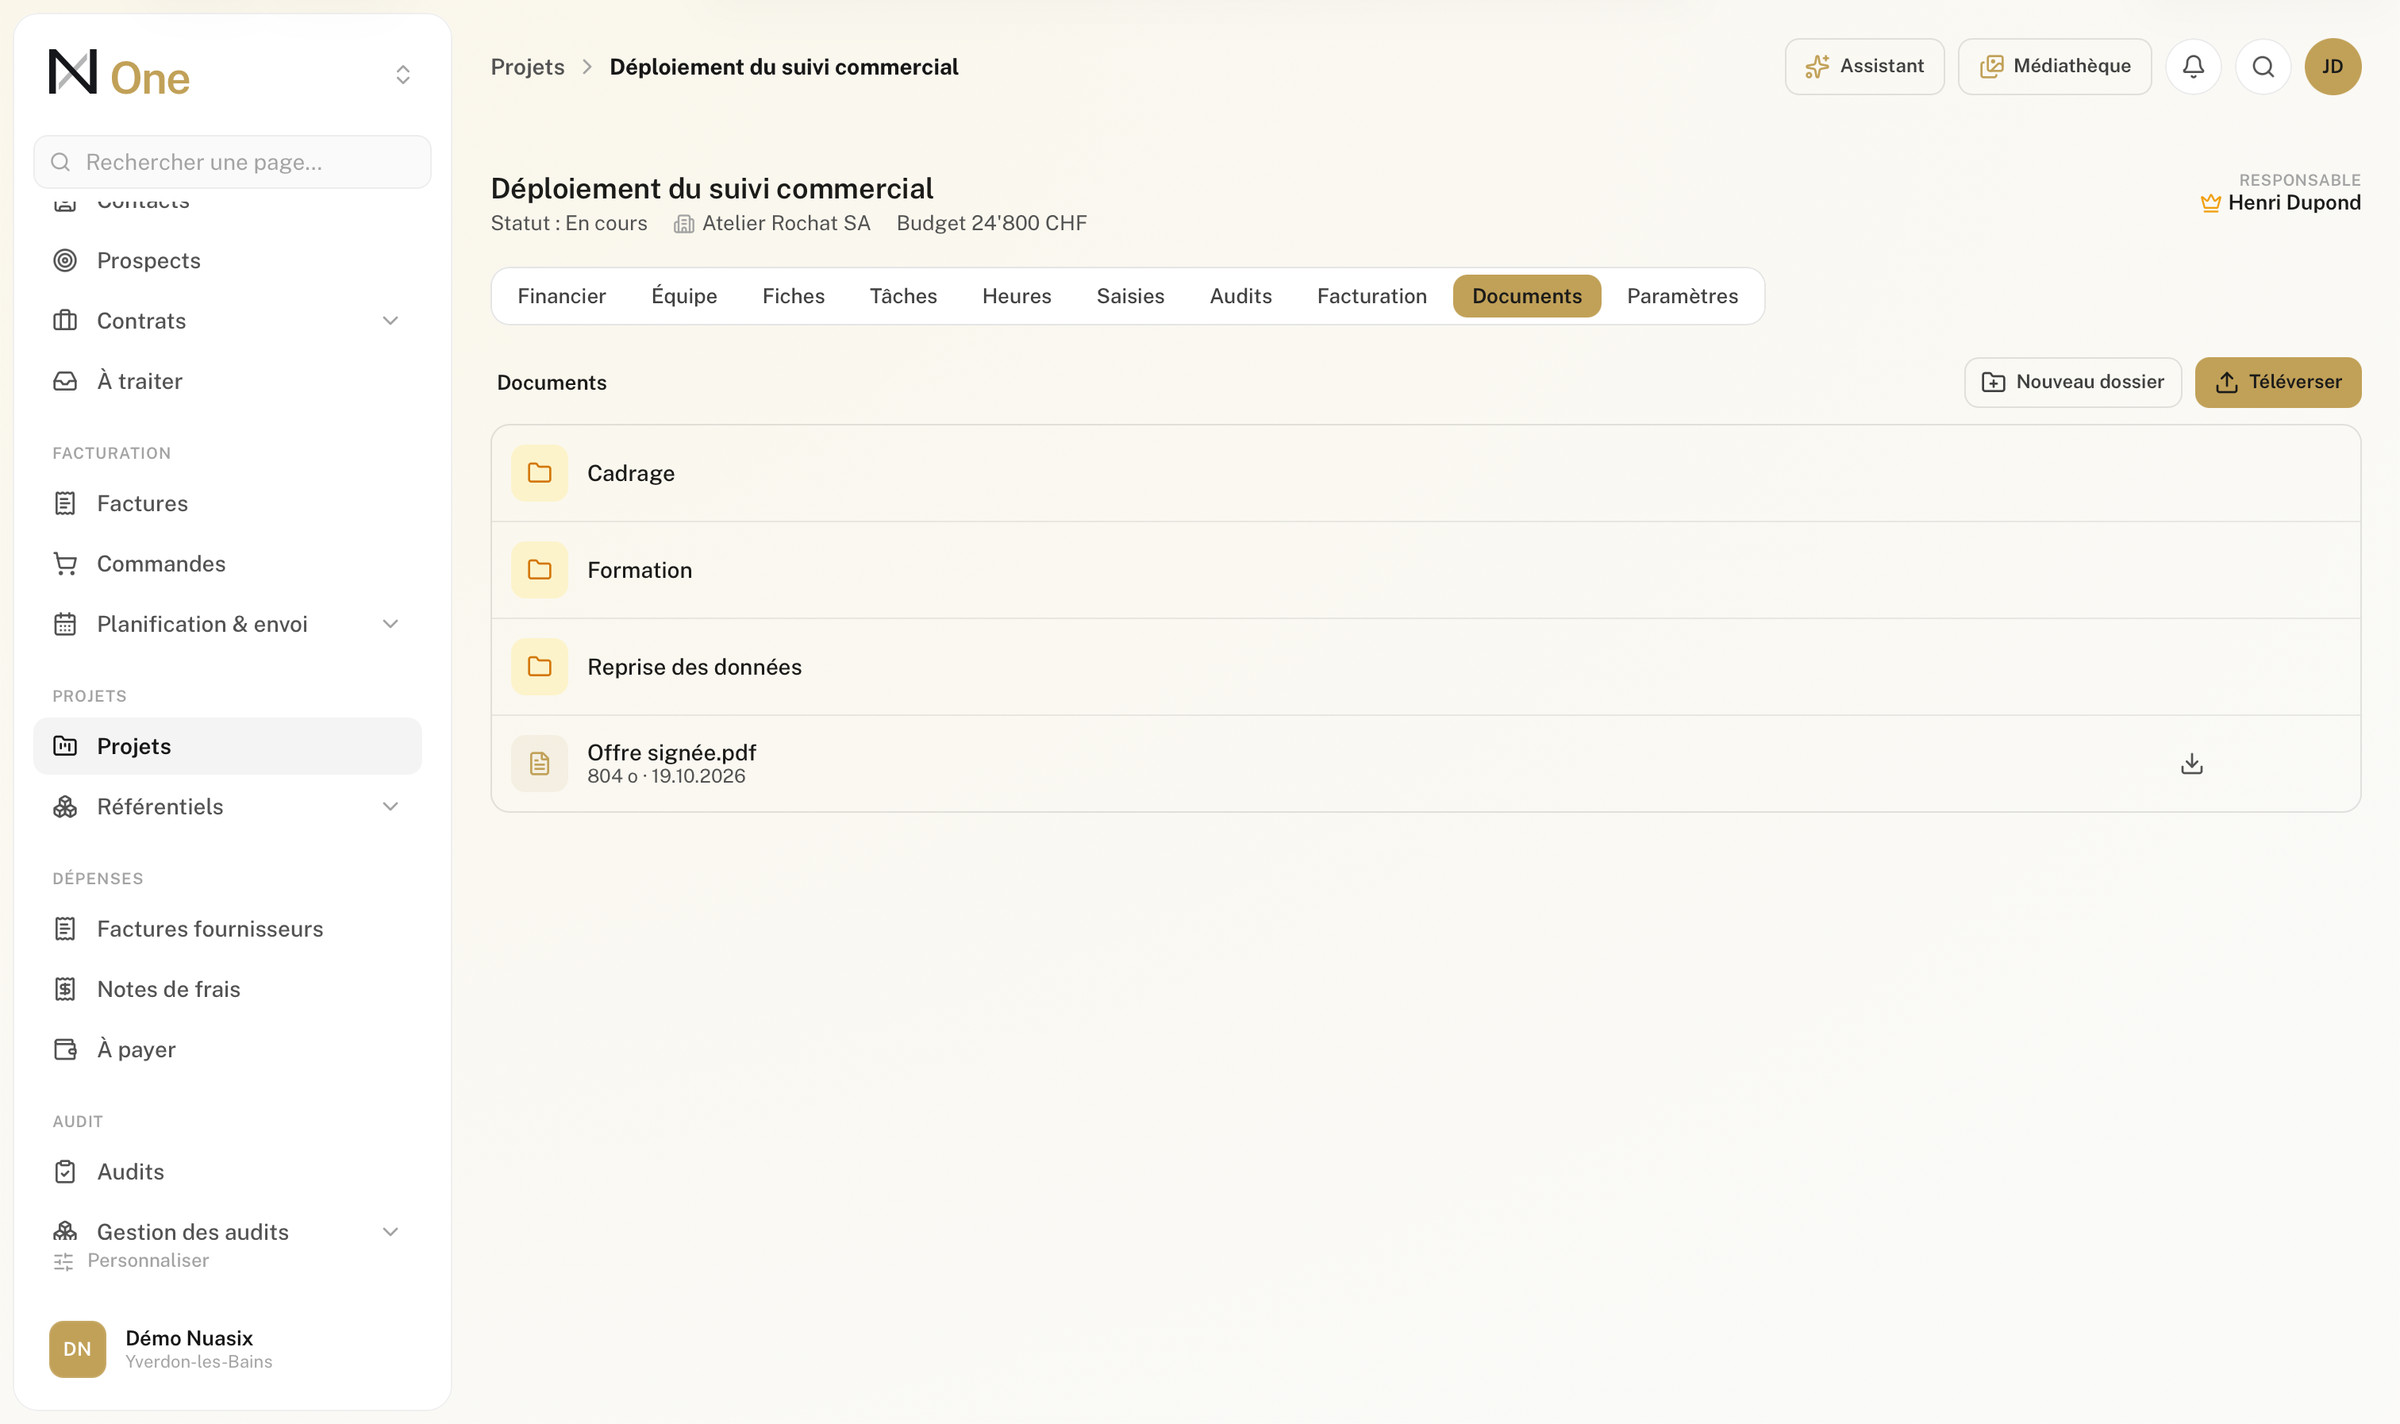
Task: Open workspace switcher arrows next to logo
Action: click(403, 75)
